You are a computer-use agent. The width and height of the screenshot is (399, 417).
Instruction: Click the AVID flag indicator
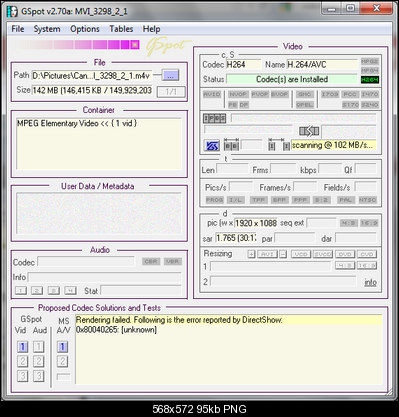coord(212,95)
